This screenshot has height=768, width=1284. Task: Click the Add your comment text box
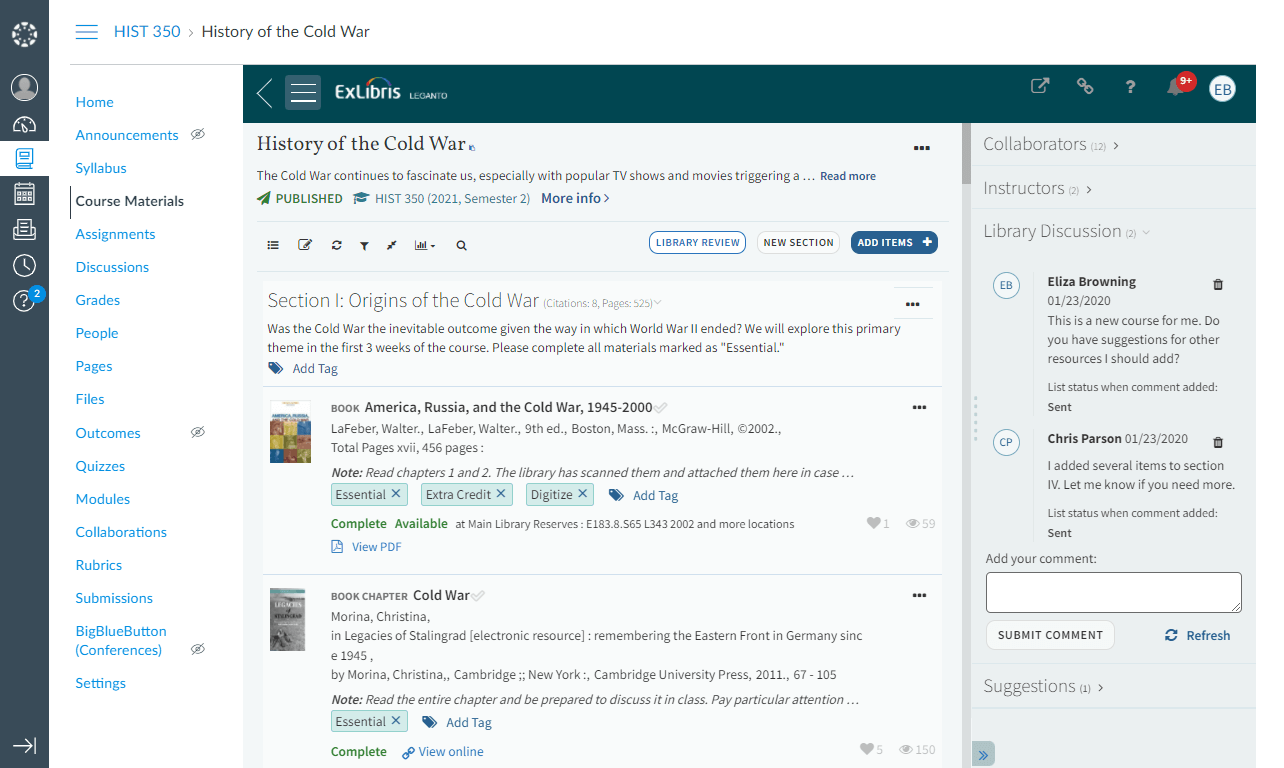click(x=1113, y=592)
